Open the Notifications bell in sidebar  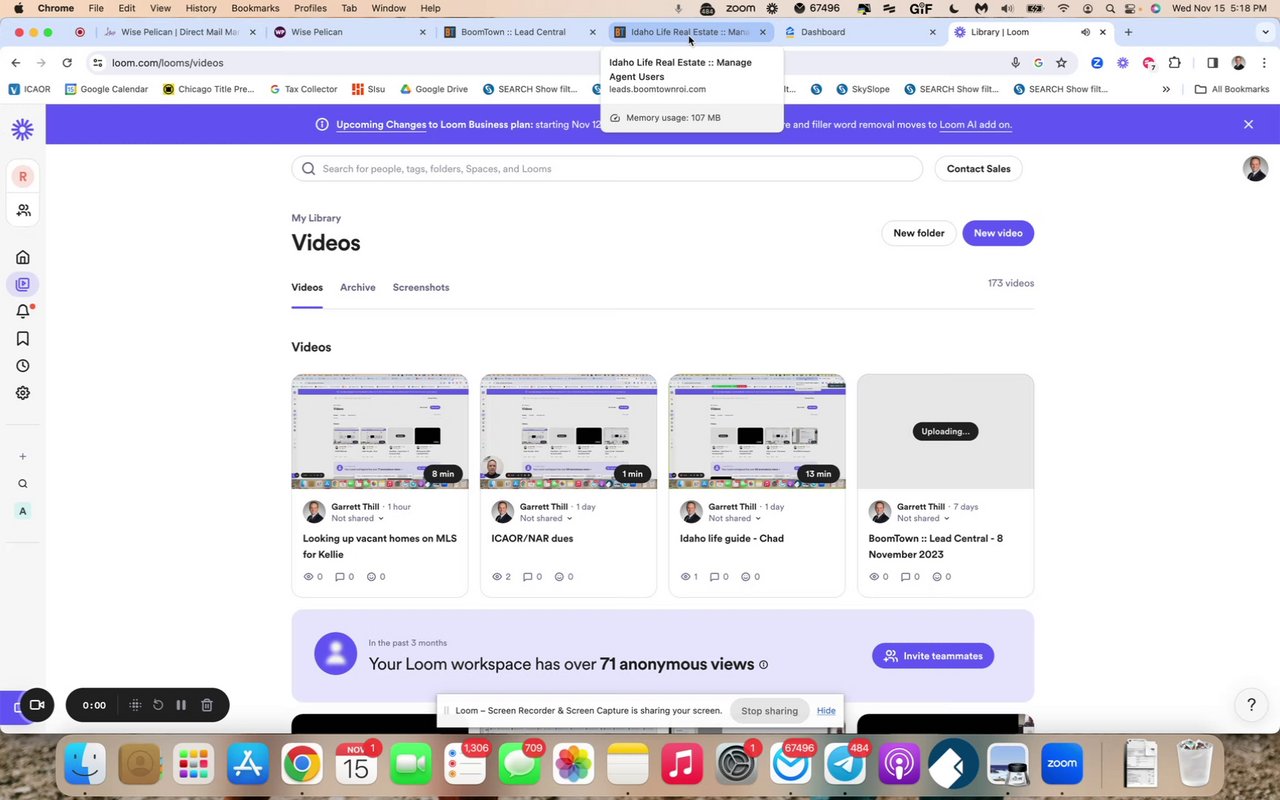point(22,311)
